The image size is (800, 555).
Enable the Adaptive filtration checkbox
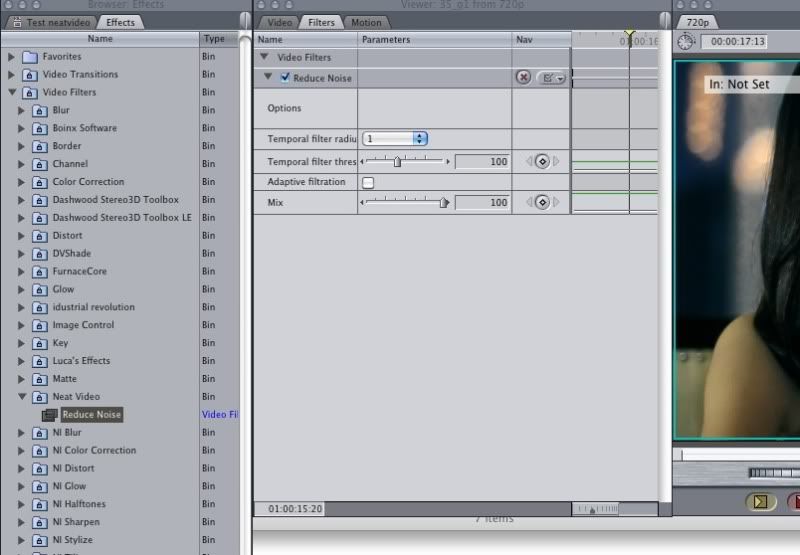coord(368,182)
